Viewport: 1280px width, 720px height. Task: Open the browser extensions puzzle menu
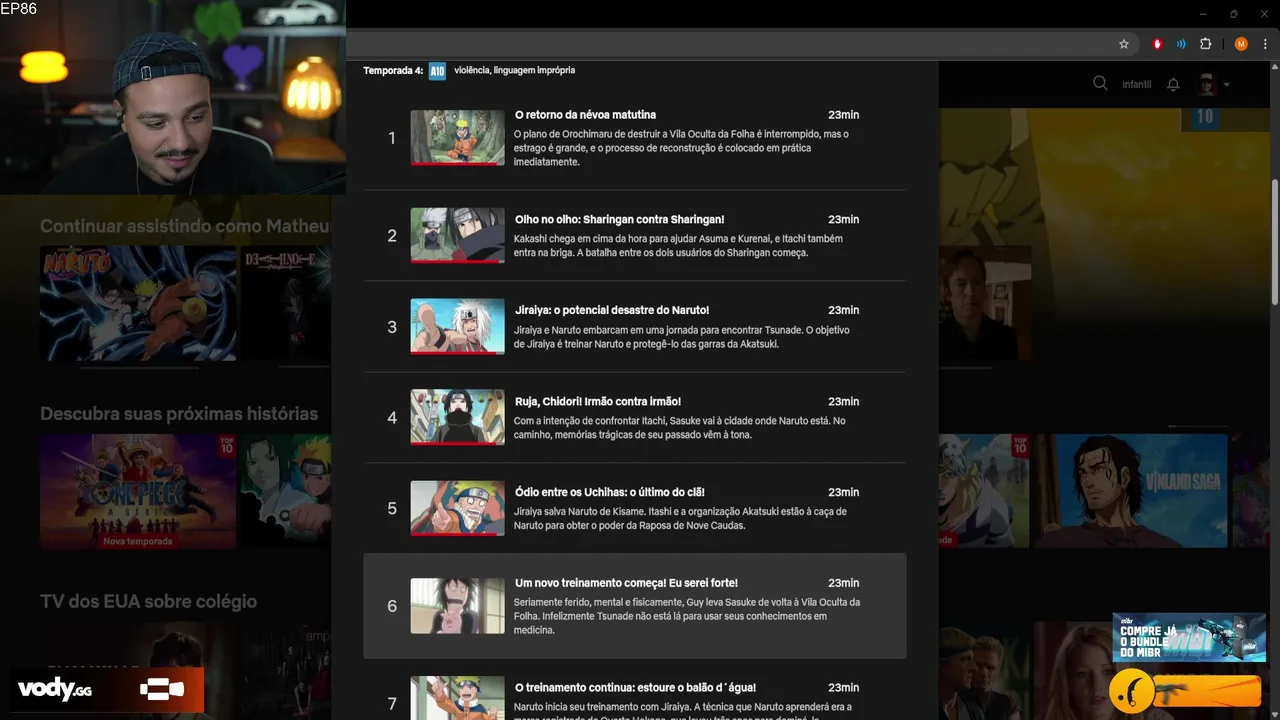tap(1205, 44)
